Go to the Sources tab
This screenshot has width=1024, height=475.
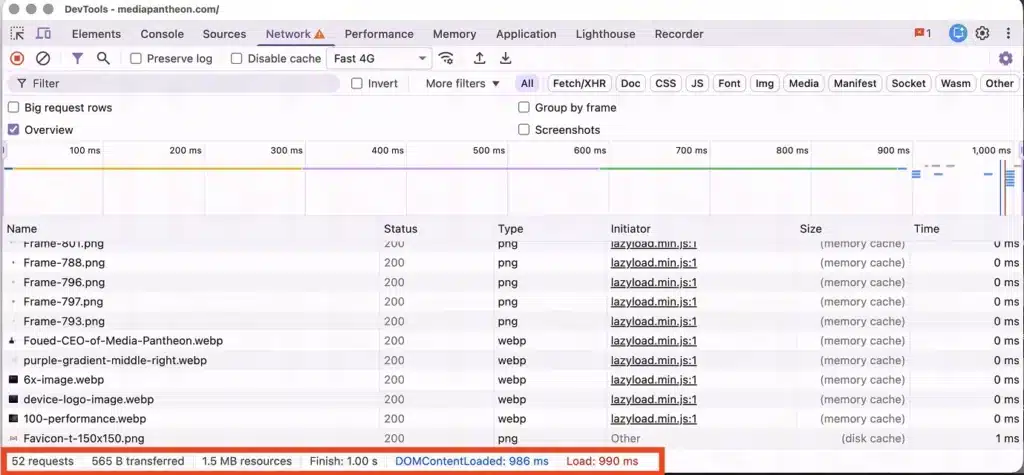[x=224, y=34]
